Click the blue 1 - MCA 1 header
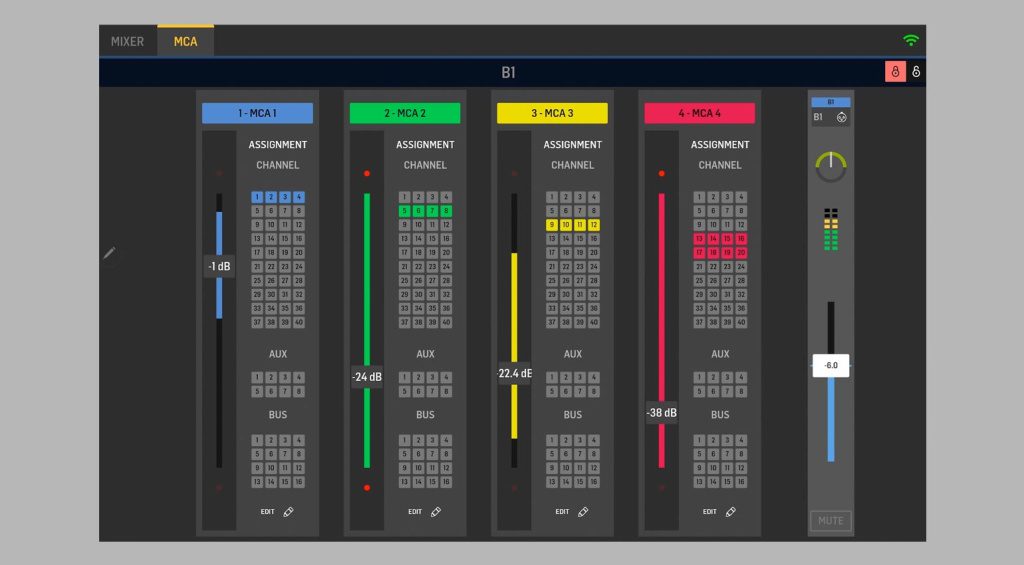Image resolution: width=1024 pixels, height=565 pixels. click(257, 113)
